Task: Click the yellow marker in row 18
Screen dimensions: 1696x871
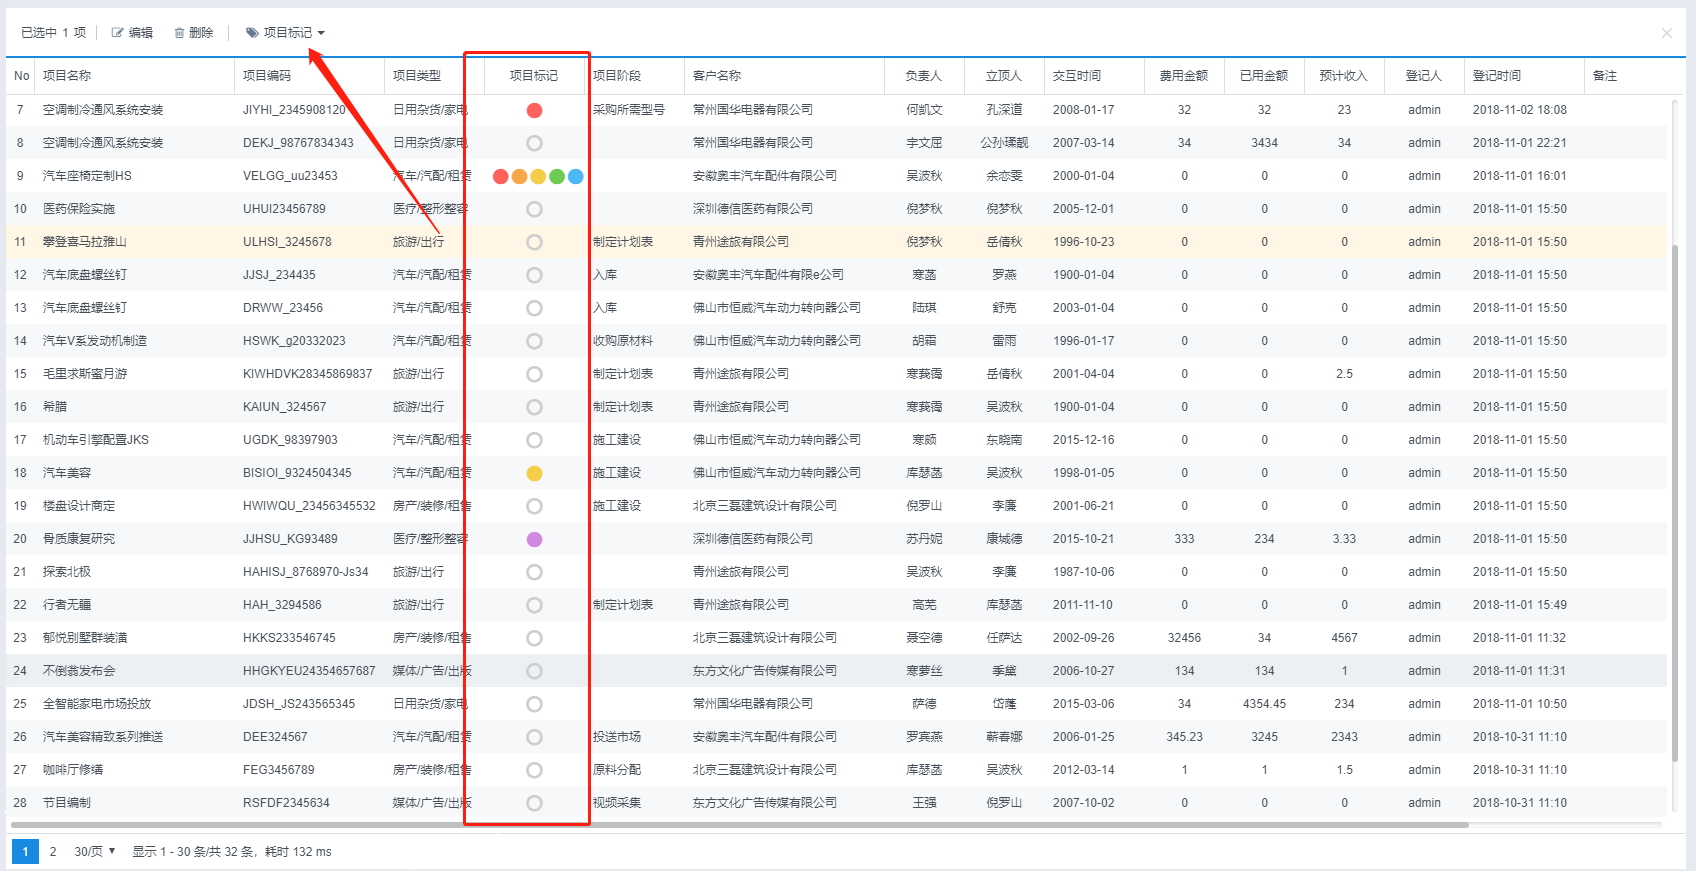Action: point(534,473)
